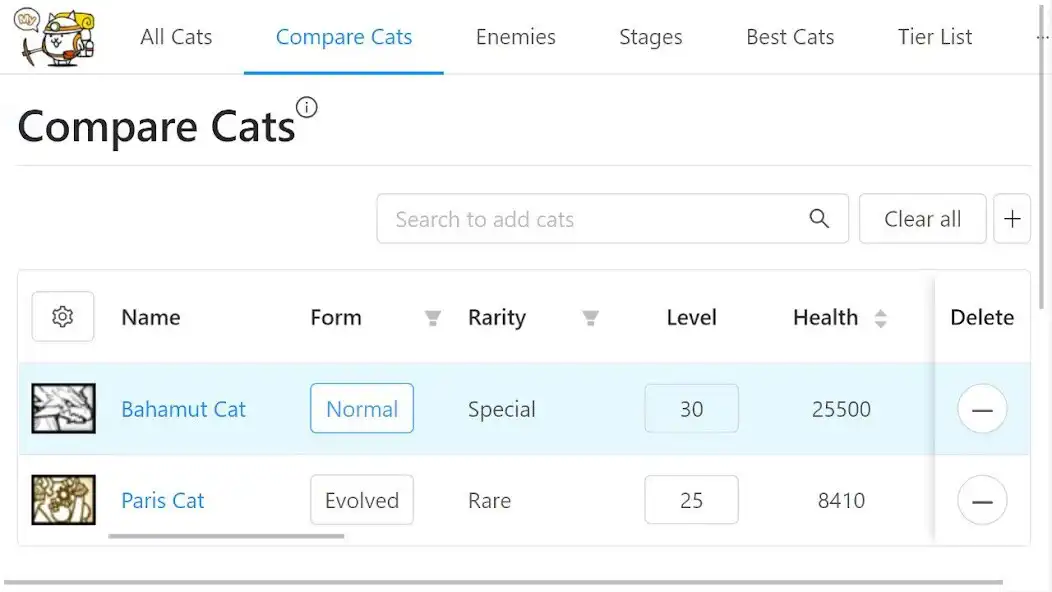Open the Tier List page
This screenshot has width=1052, height=592.
point(934,36)
